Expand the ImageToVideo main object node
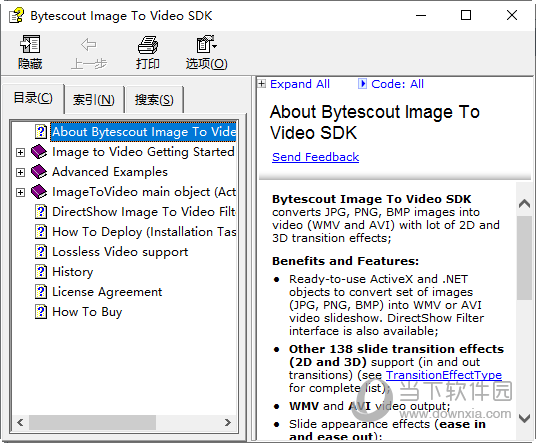The width and height of the screenshot is (536, 443). (x=21, y=192)
